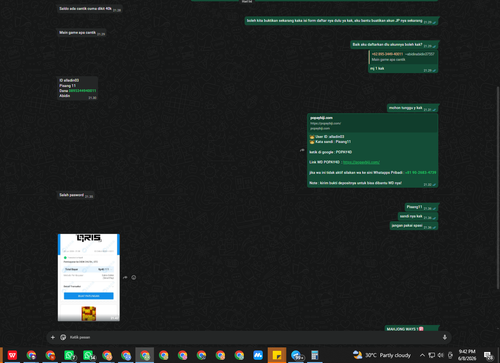Forward the popqqhijl.com link message
This screenshot has height=363, width=500.
coord(302,150)
